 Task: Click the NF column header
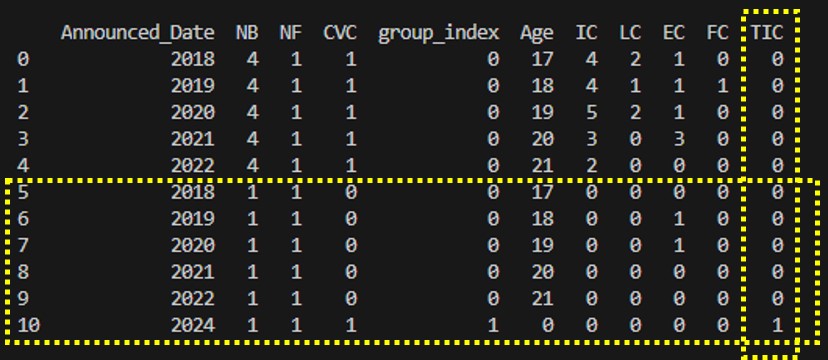291,33
